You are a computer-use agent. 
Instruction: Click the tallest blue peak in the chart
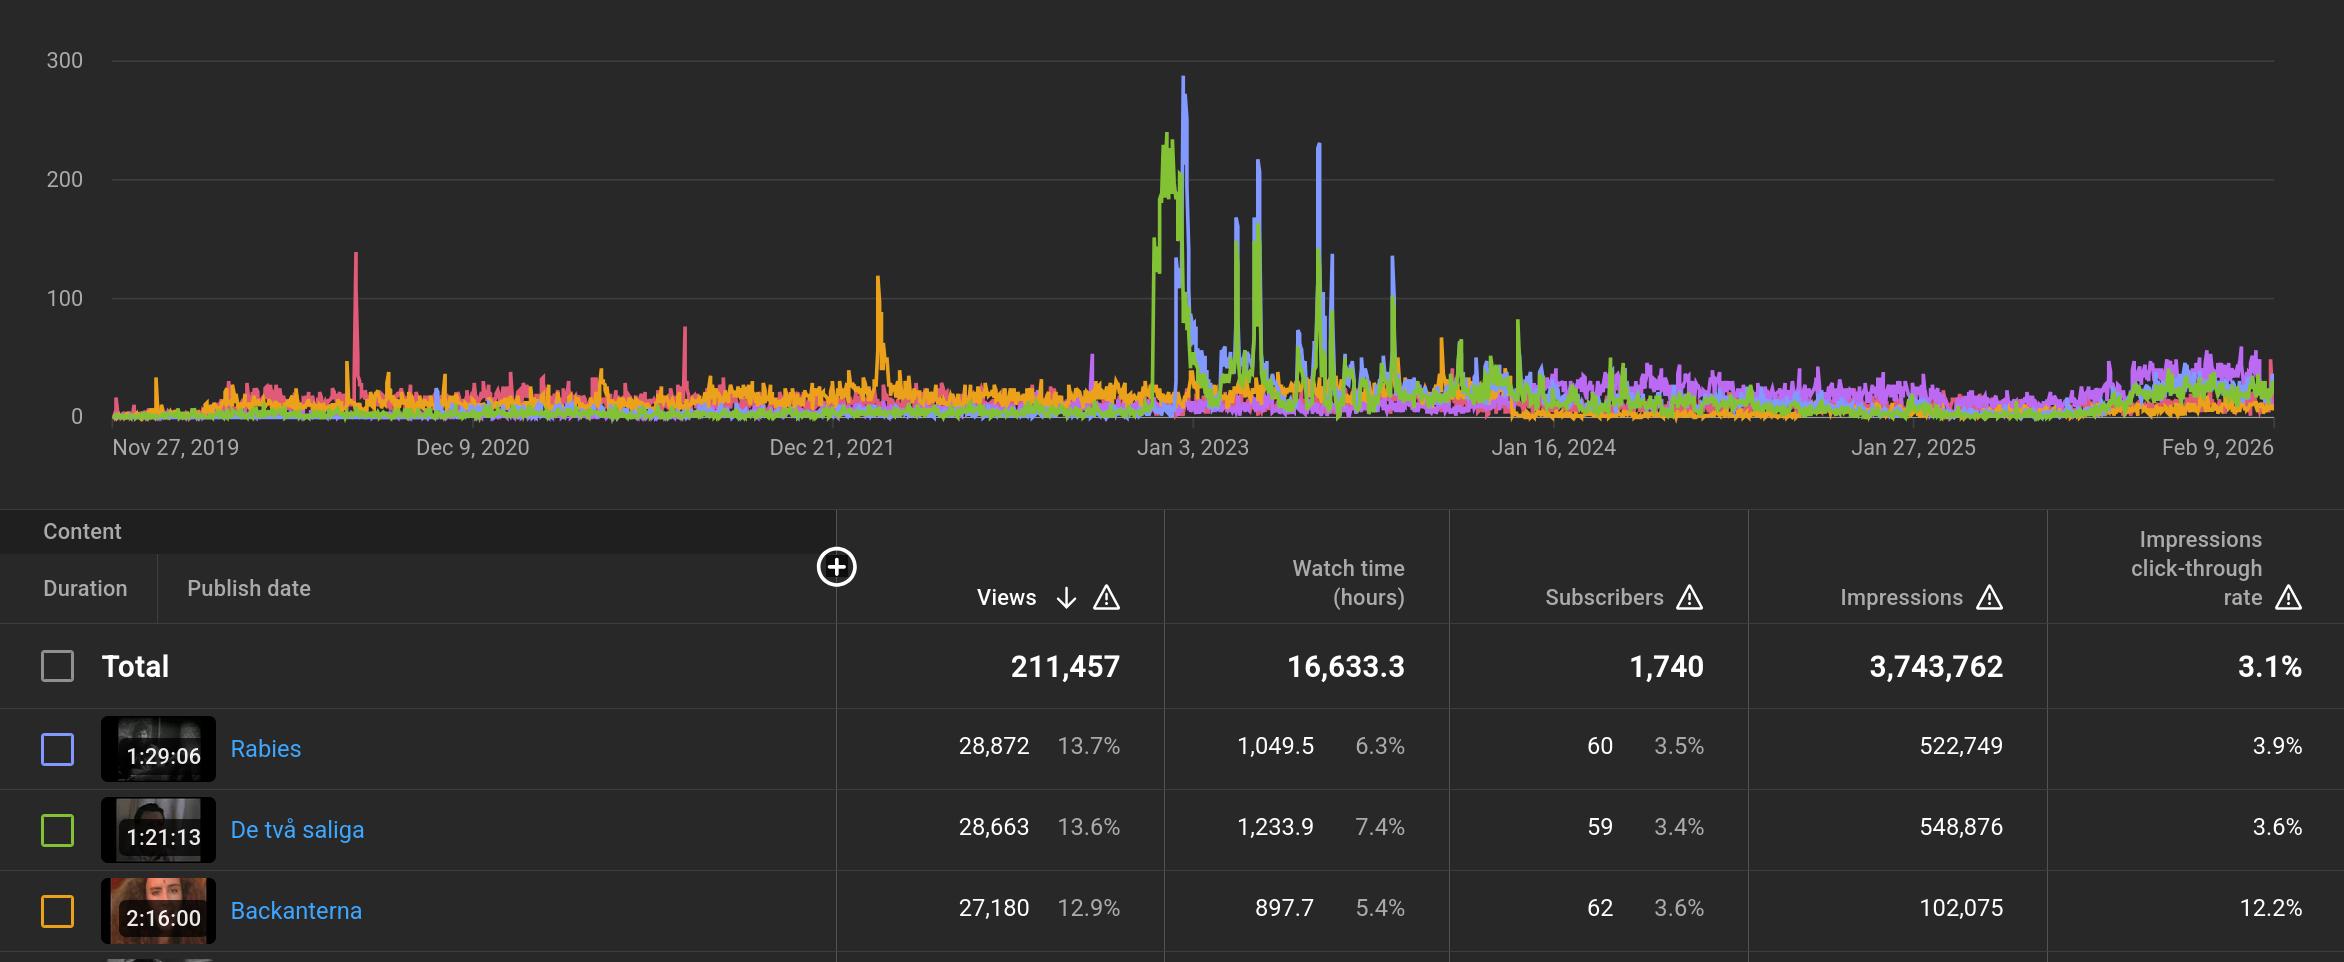pyautogui.click(x=1183, y=80)
